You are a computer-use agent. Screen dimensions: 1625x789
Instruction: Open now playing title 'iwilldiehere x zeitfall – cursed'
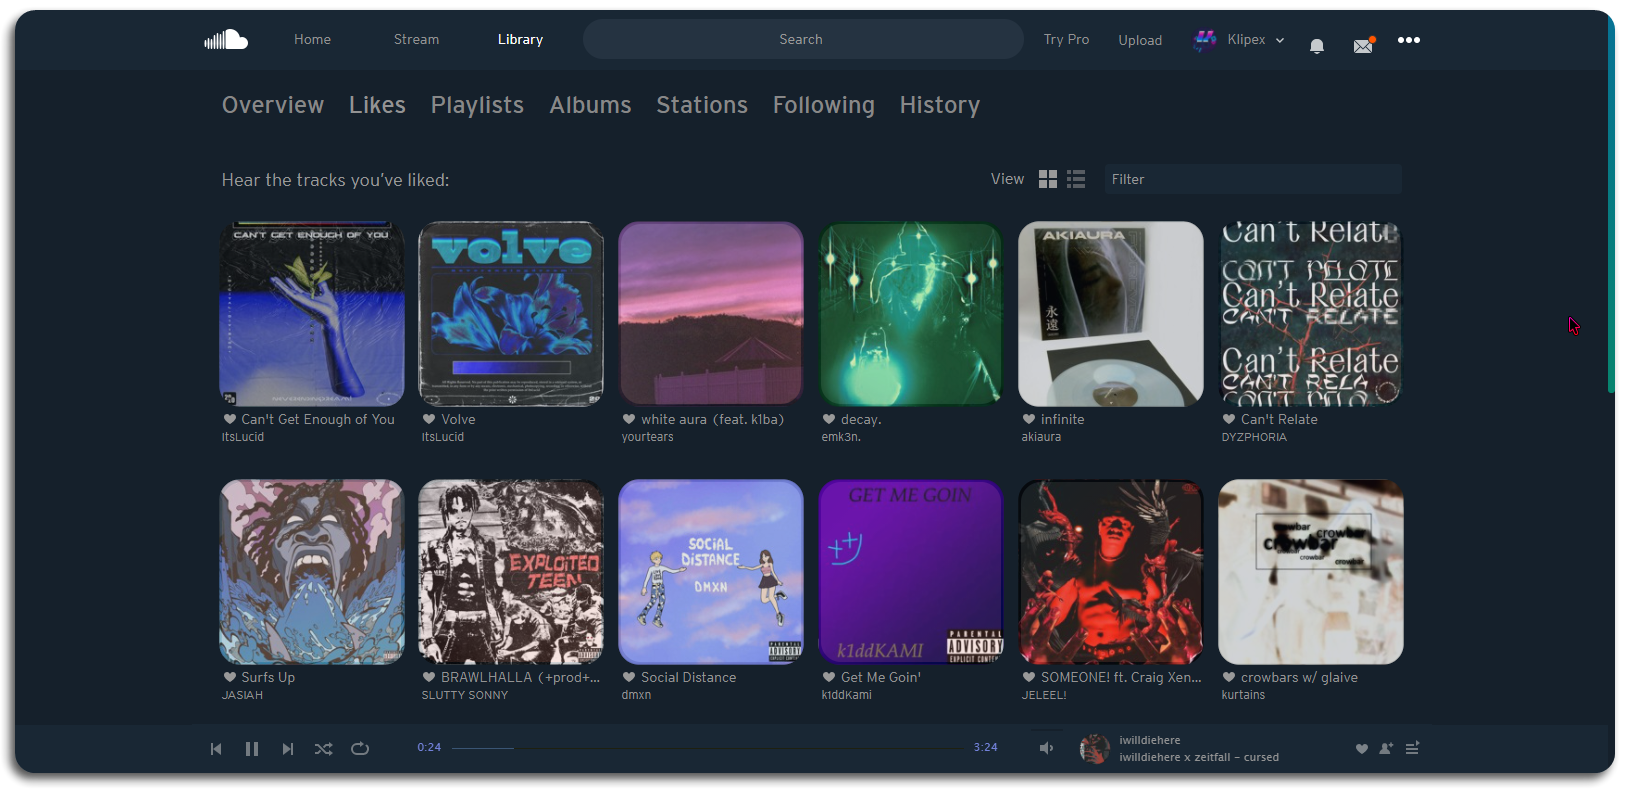point(1199,757)
